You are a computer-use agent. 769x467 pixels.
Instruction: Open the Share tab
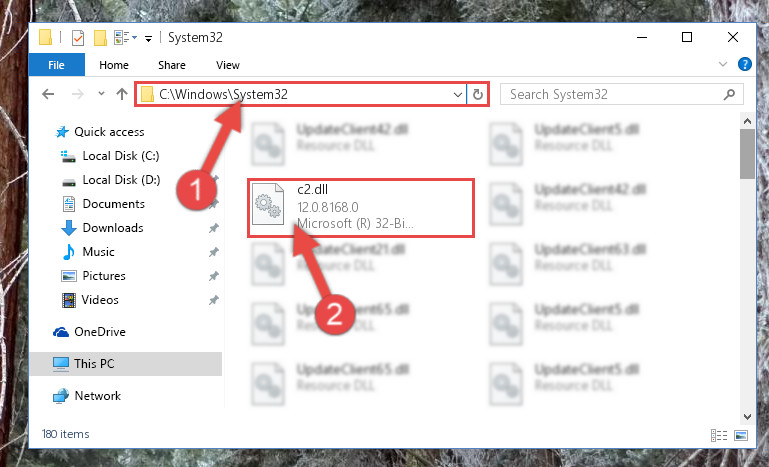tap(172, 65)
